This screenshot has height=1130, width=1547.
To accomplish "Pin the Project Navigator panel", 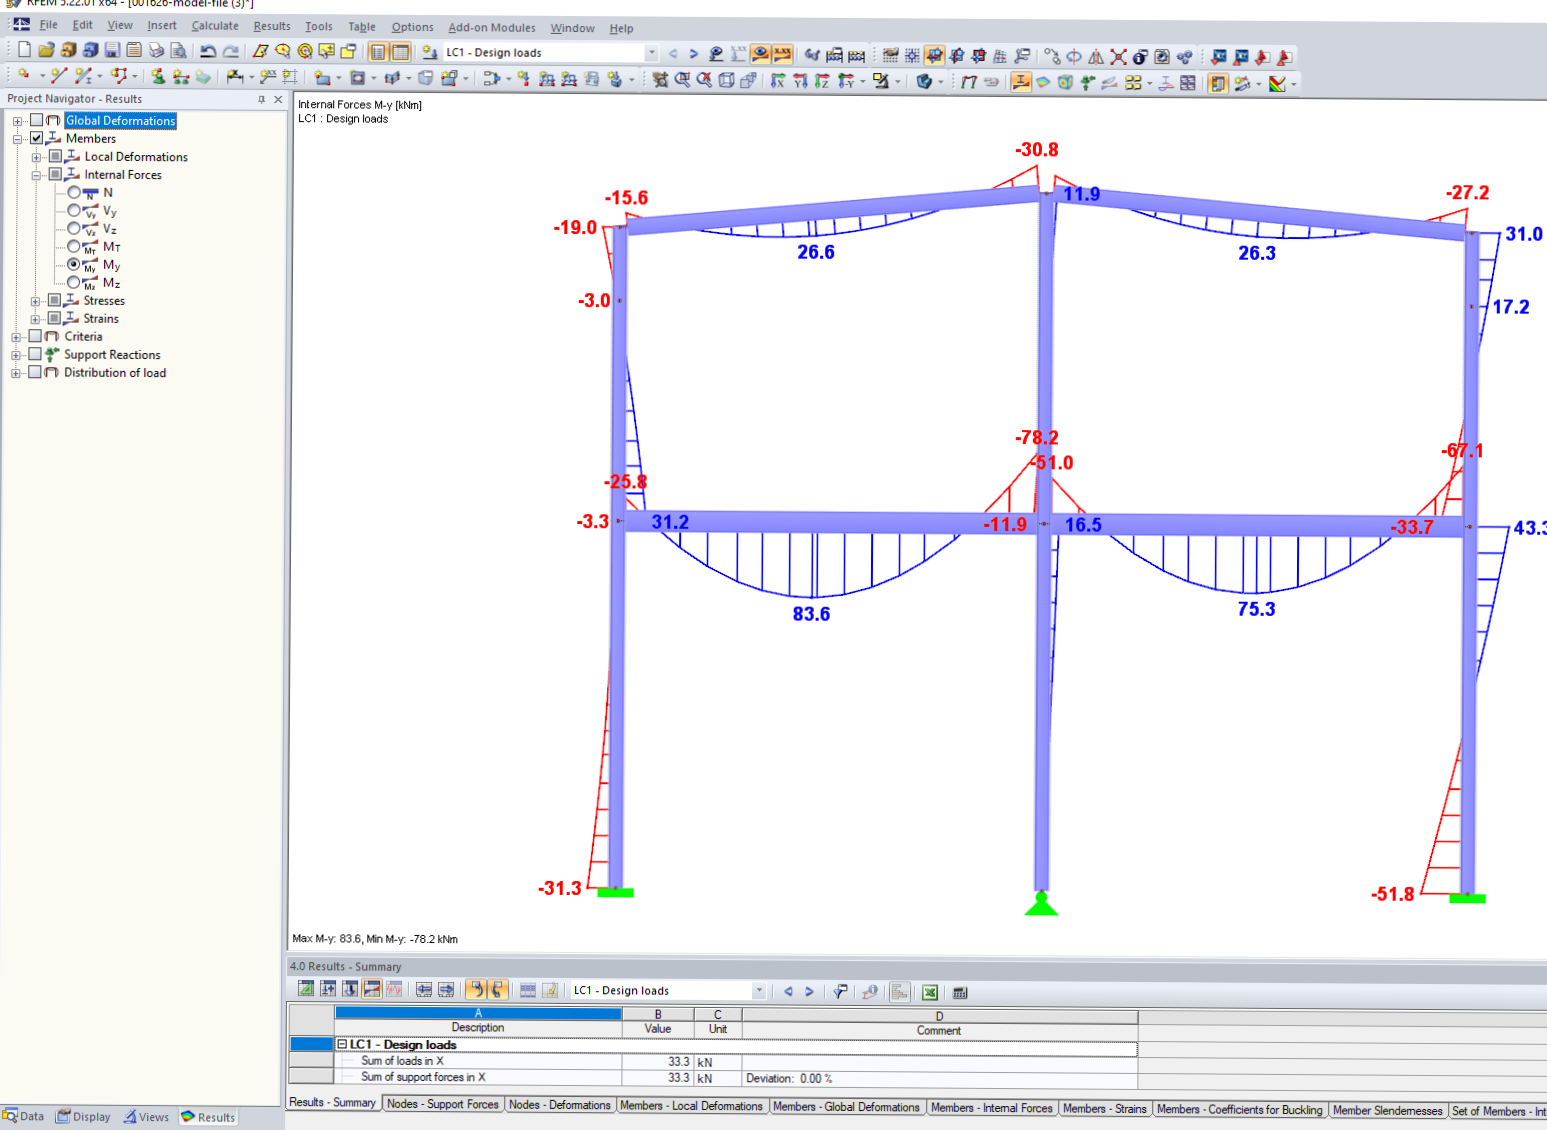I will click(x=261, y=99).
